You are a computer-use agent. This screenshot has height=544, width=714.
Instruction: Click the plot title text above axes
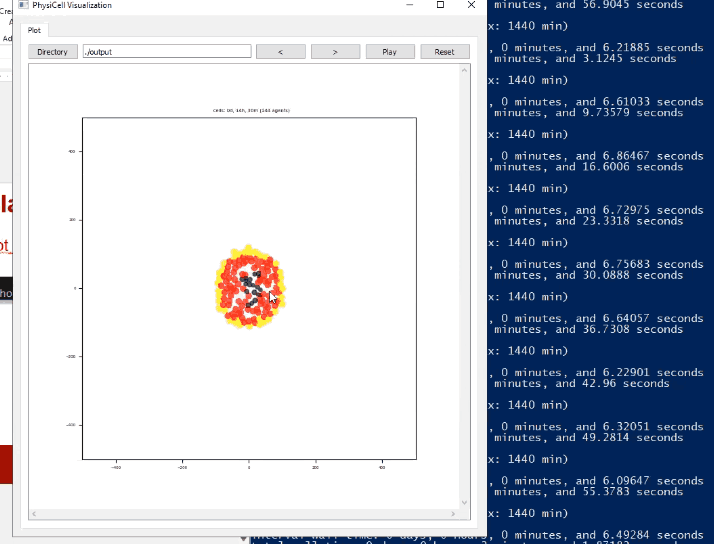point(249,110)
